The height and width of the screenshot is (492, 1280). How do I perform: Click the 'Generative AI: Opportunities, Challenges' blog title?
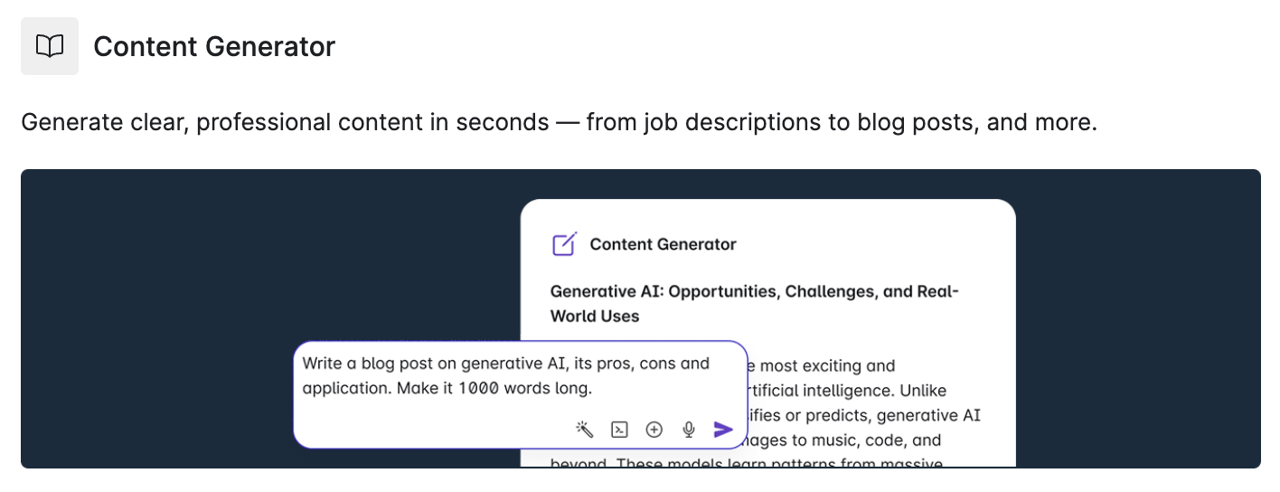coord(754,292)
